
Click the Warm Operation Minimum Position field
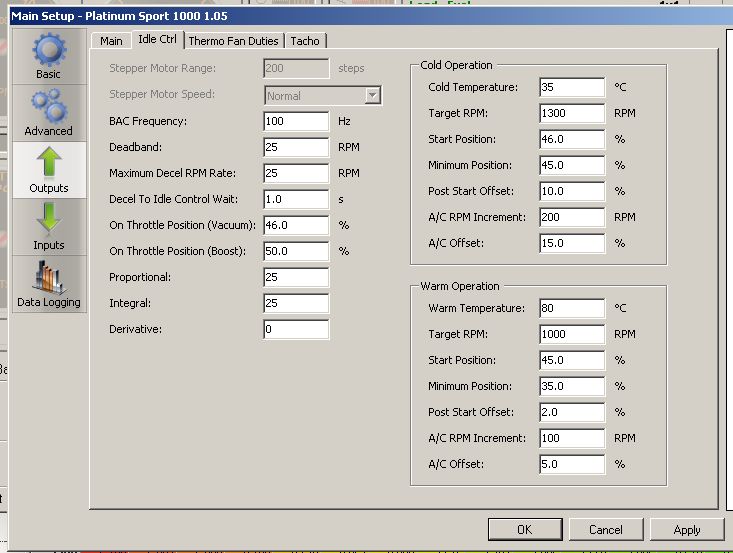[572, 386]
